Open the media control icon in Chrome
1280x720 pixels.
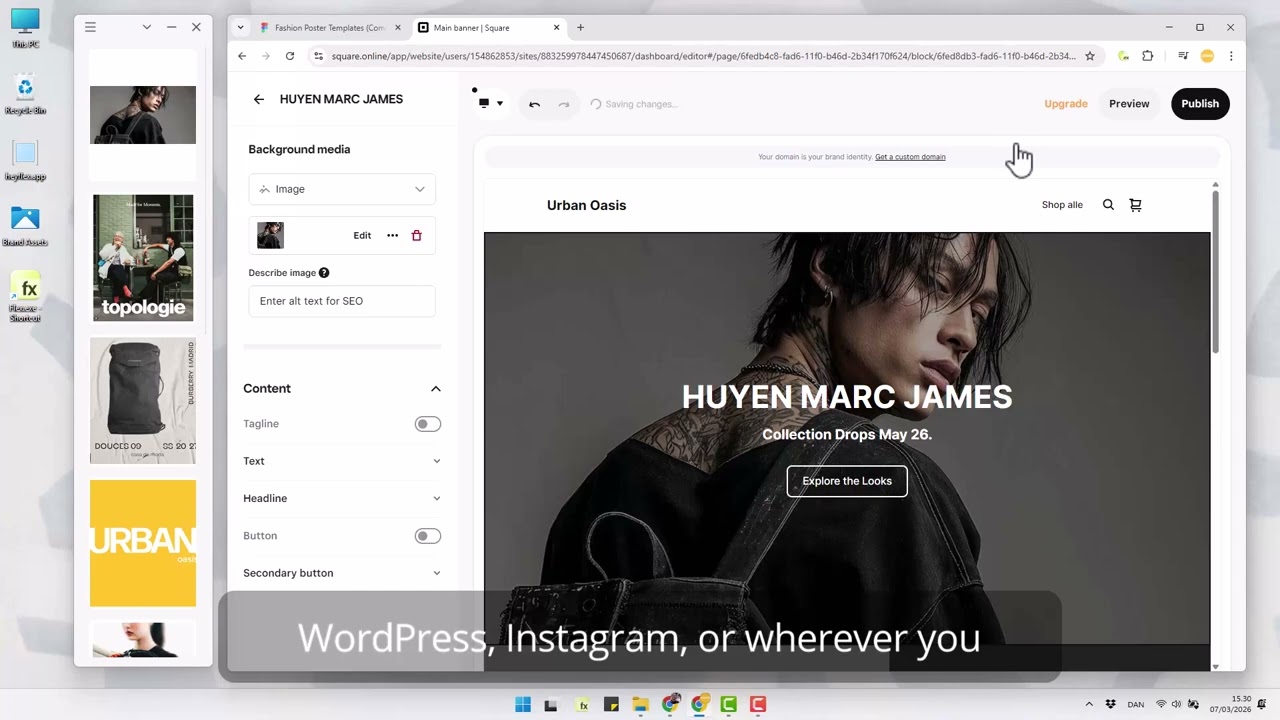1183,56
